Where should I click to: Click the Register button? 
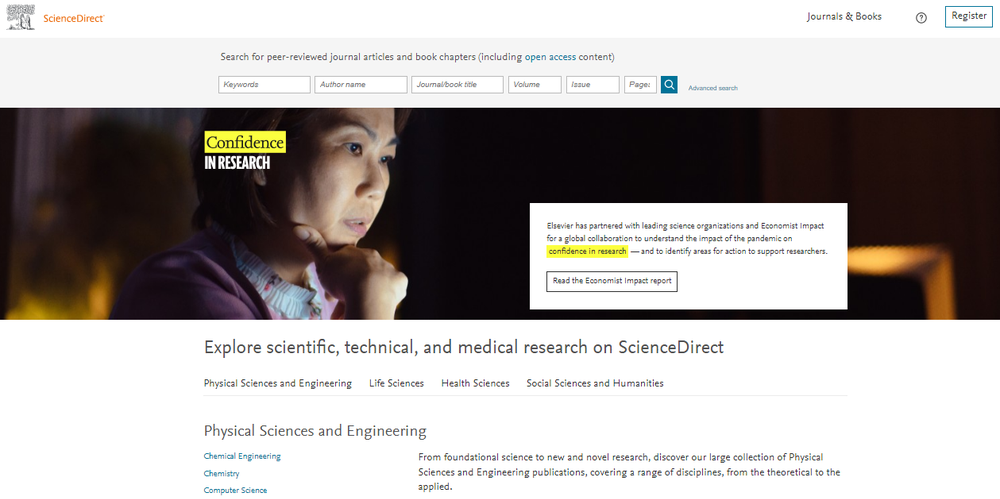[x=969, y=17]
